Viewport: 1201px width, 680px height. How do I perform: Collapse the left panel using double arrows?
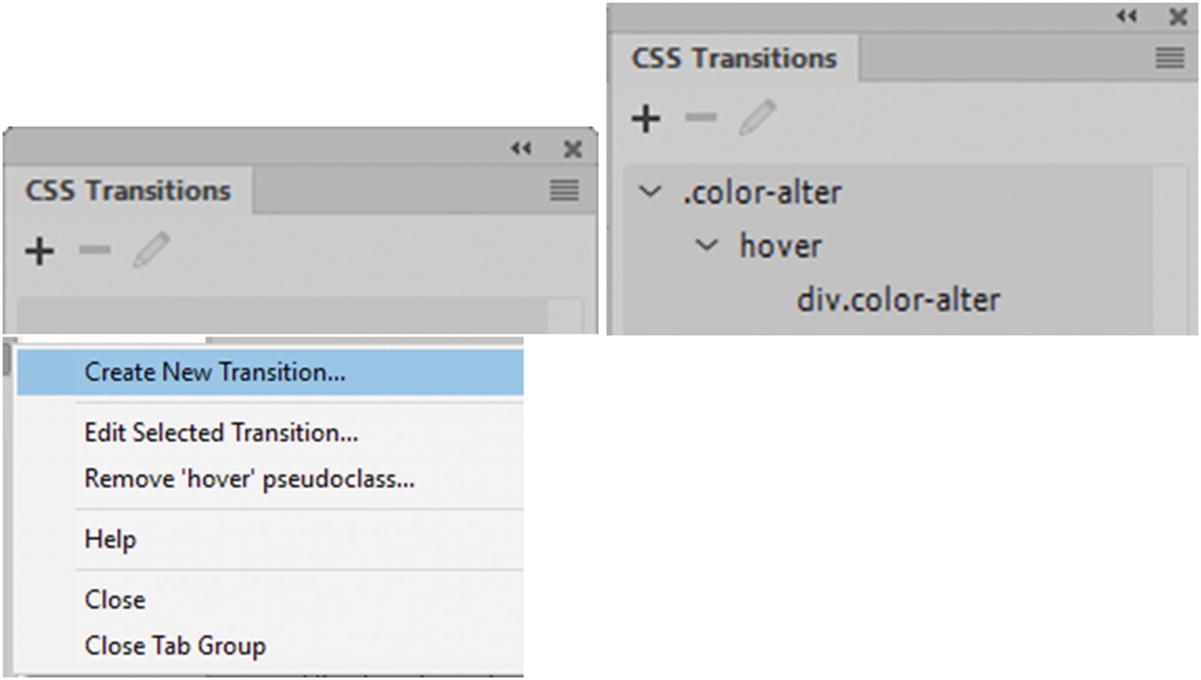click(521, 149)
